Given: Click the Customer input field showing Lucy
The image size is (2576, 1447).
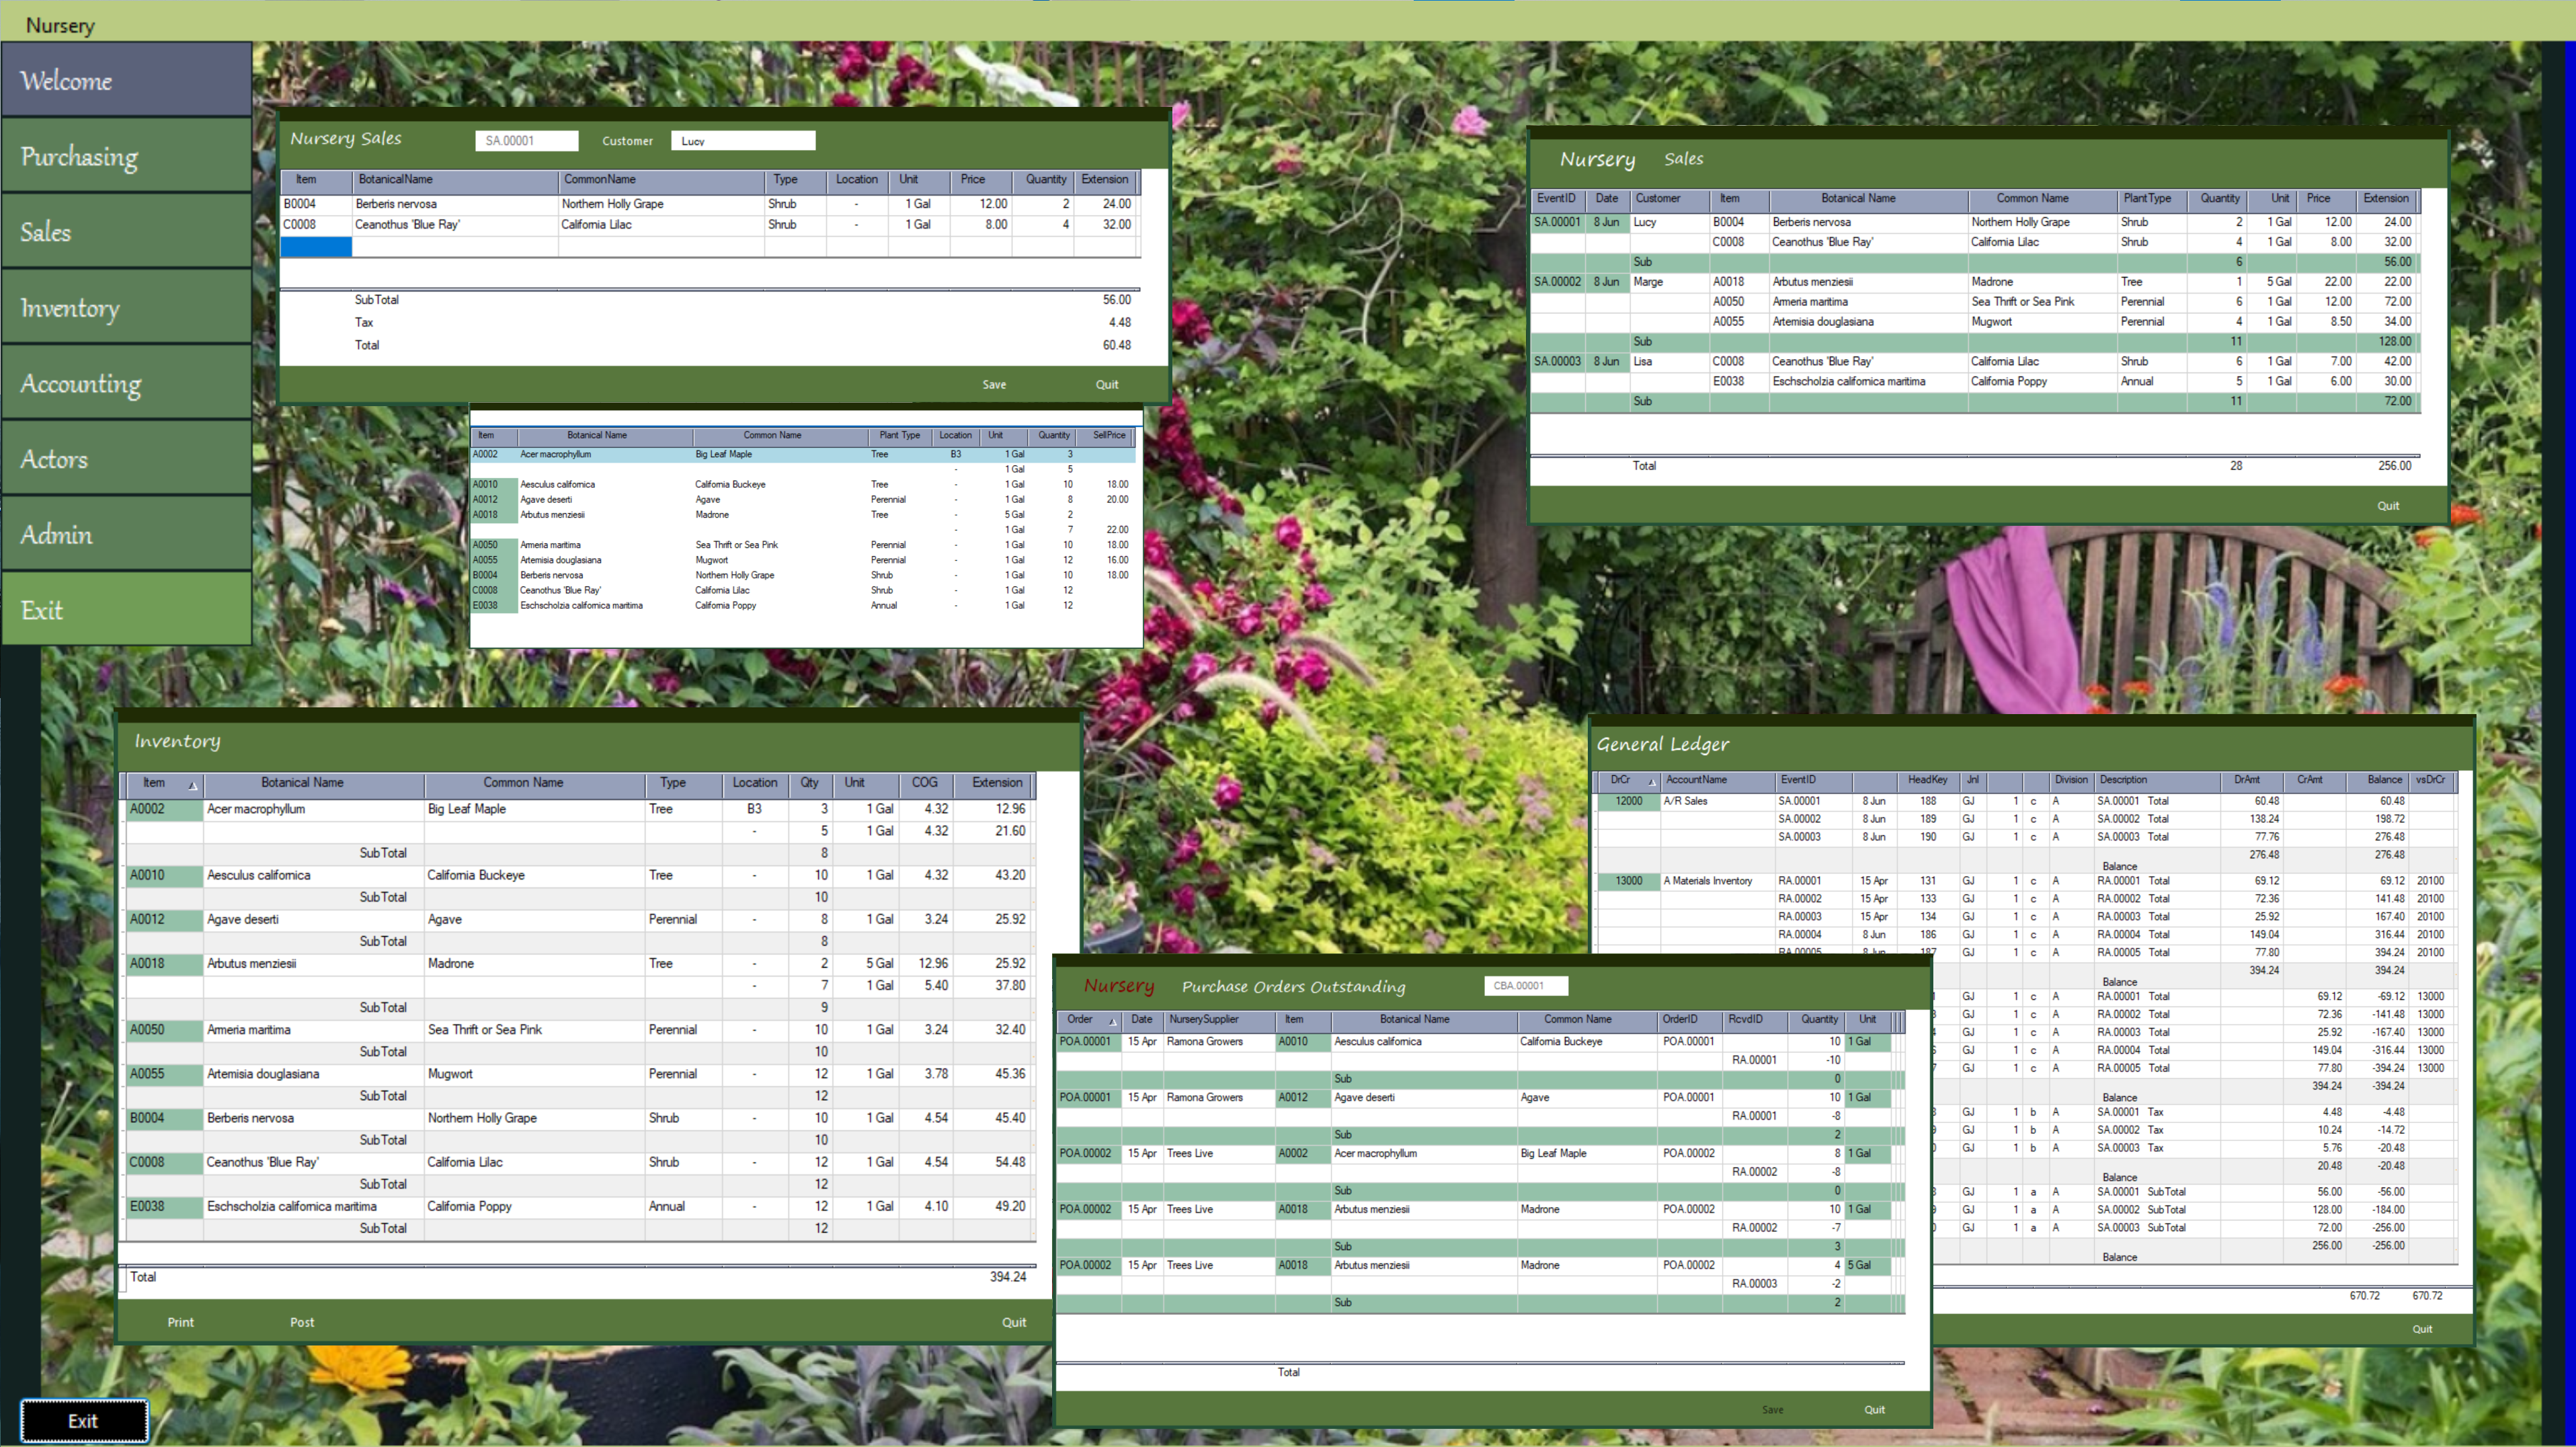Looking at the screenshot, I should pyautogui.click(x=742, y=141).
